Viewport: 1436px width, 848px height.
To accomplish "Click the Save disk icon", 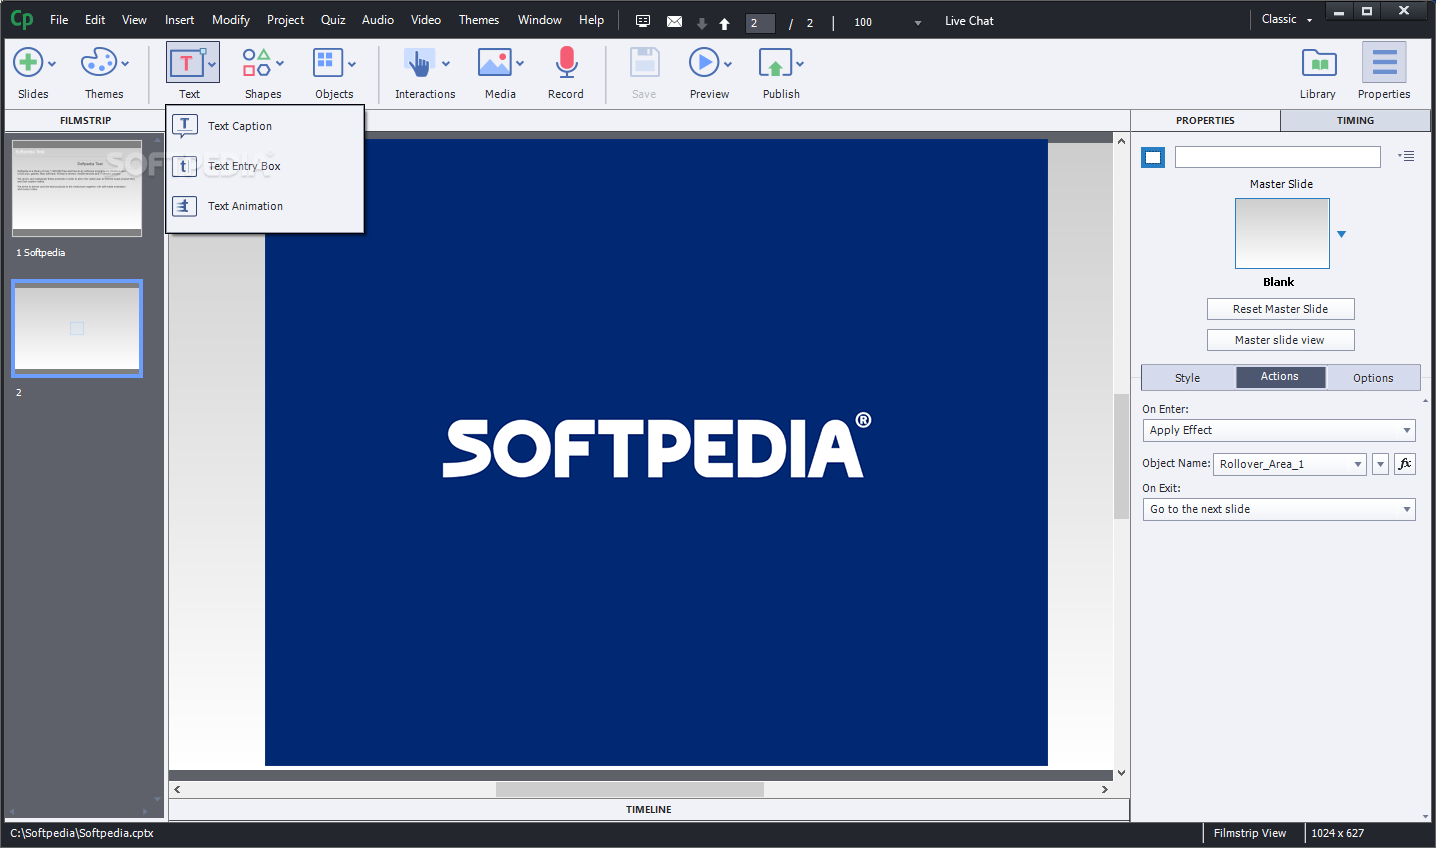I will pos(645,63).
